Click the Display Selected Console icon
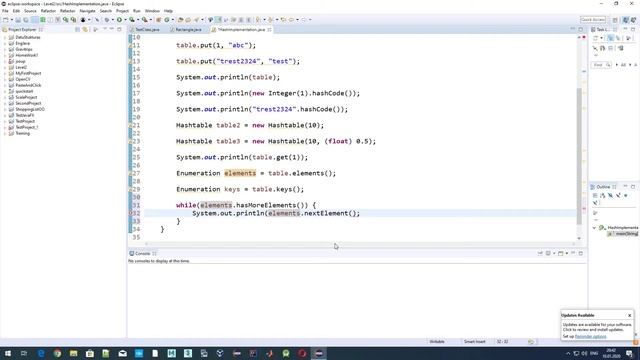Image resolution: width=640 pixels, height=360 pixels. (549, 253)
